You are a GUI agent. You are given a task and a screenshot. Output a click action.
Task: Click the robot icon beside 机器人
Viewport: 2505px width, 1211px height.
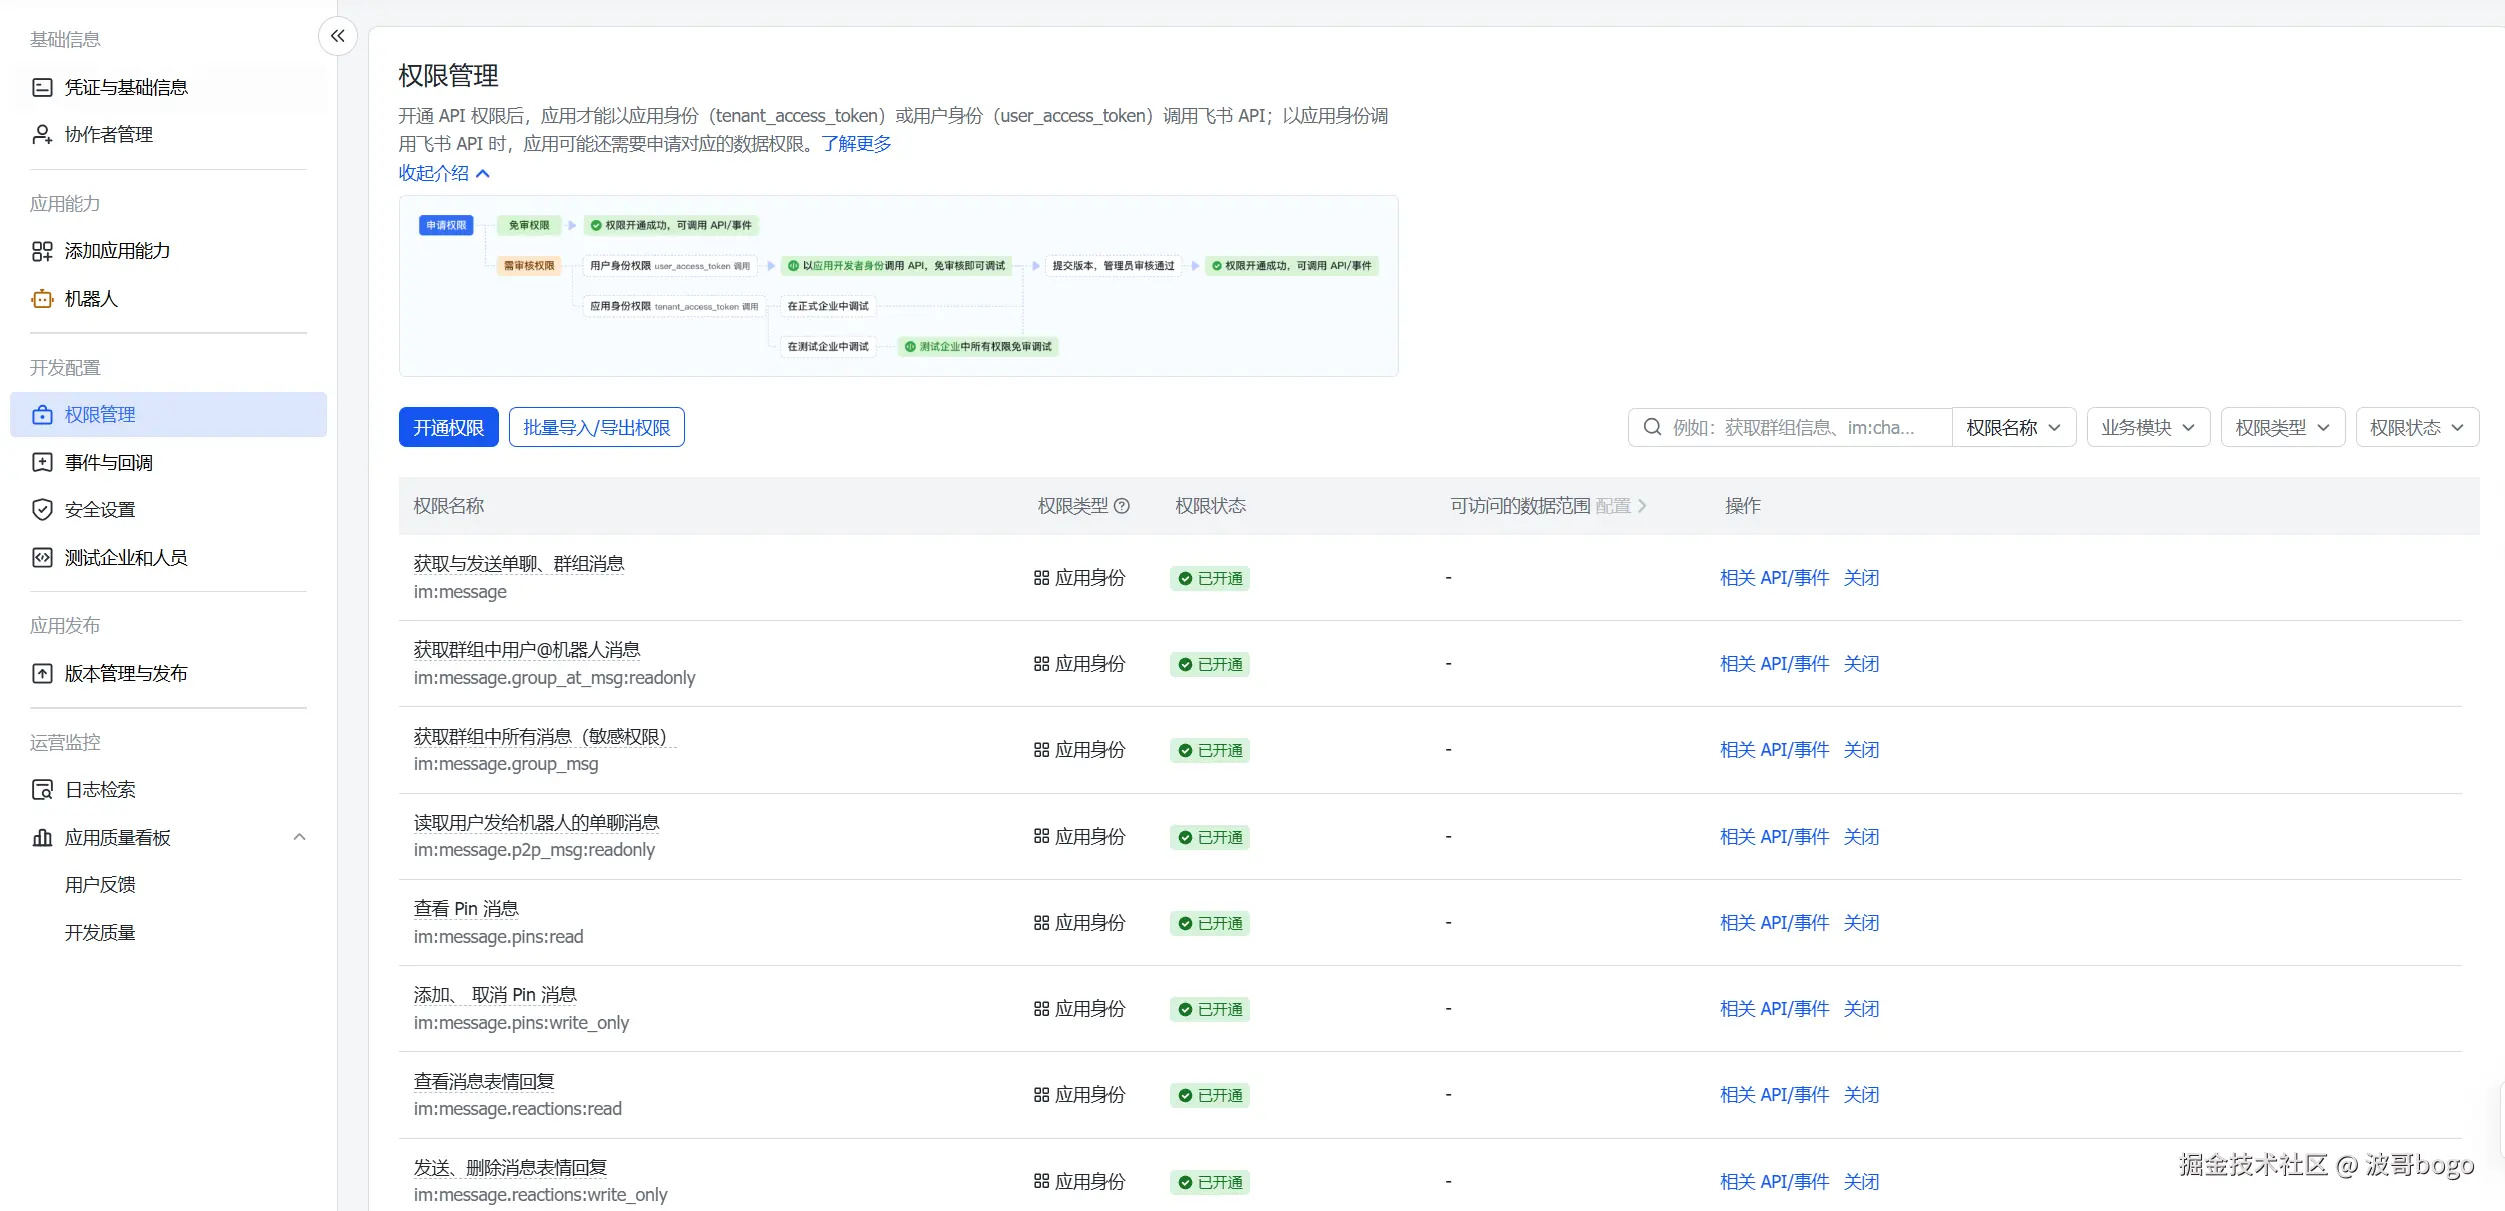pos(42,299)
